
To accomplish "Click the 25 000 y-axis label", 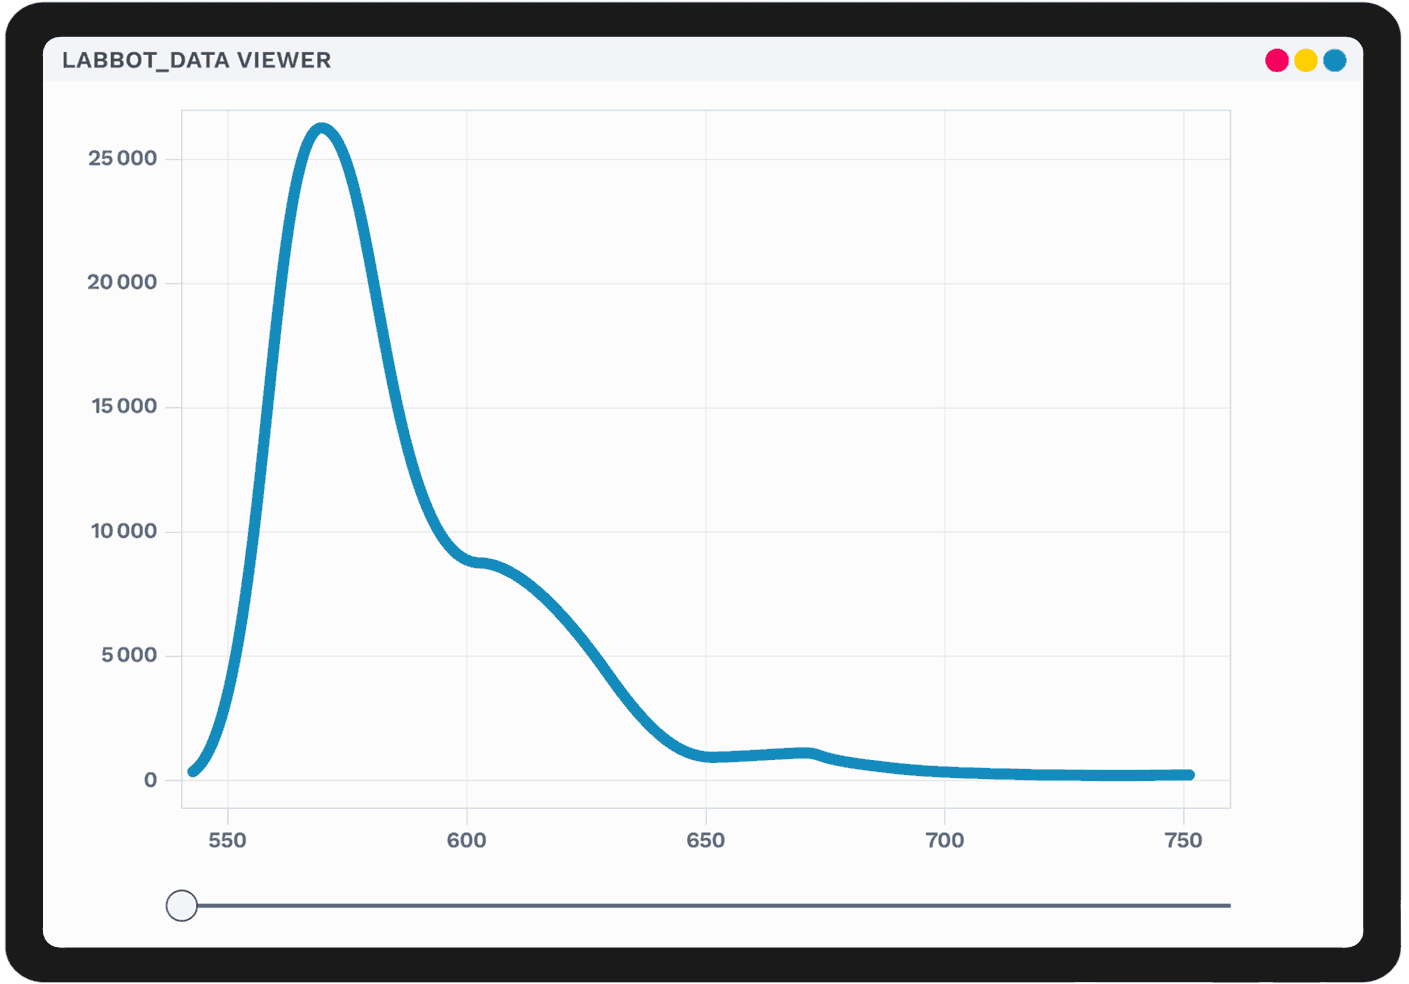I will 122,158.
